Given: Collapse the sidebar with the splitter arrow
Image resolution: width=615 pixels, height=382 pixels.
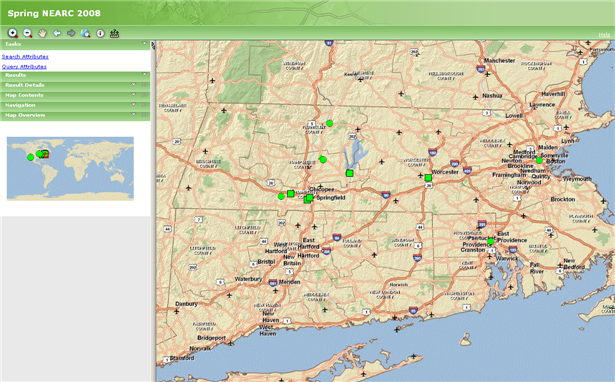Looking at the screenshot, I should pos(153,46).
